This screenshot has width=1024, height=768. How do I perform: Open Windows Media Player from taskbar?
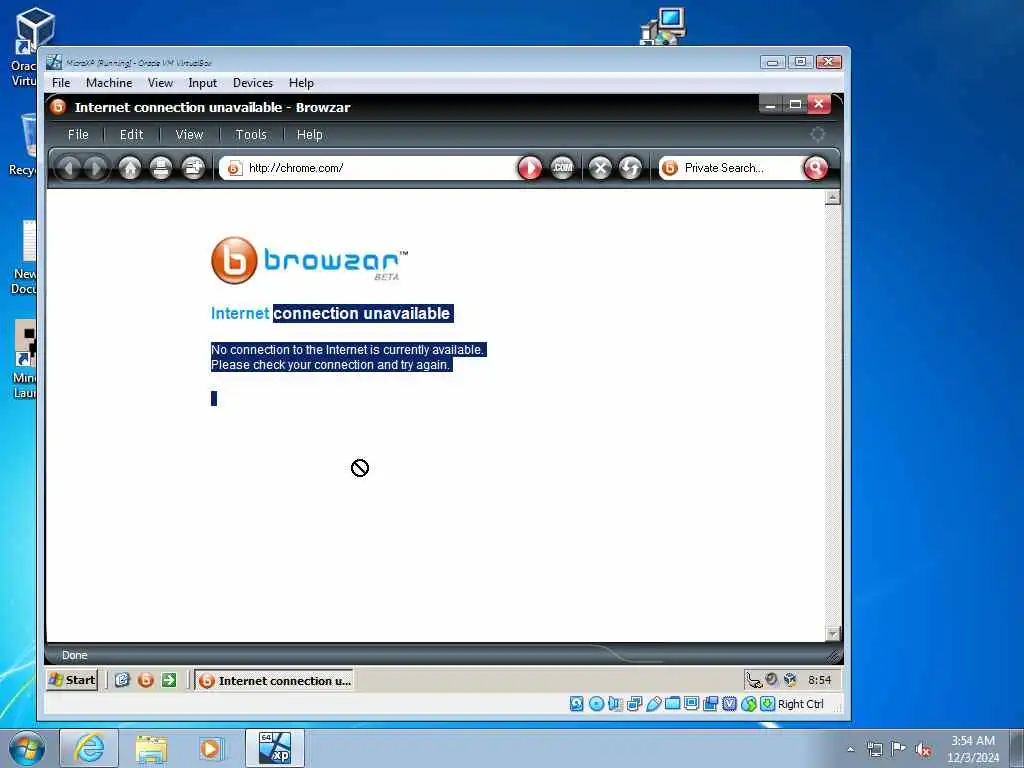[x=211, y=748]
